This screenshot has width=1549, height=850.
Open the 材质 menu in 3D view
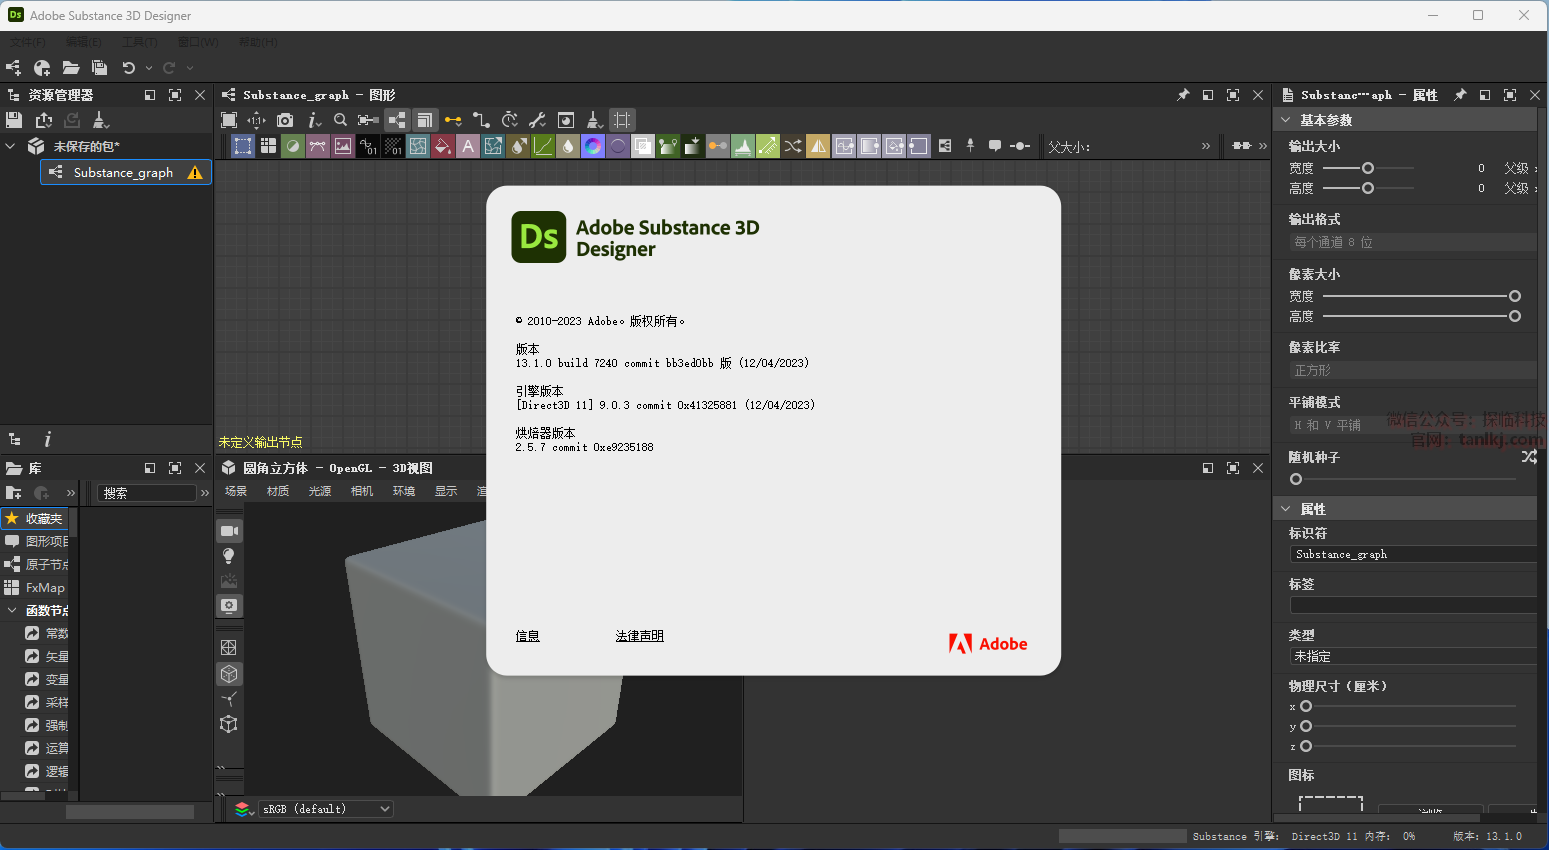pos(278,491)
